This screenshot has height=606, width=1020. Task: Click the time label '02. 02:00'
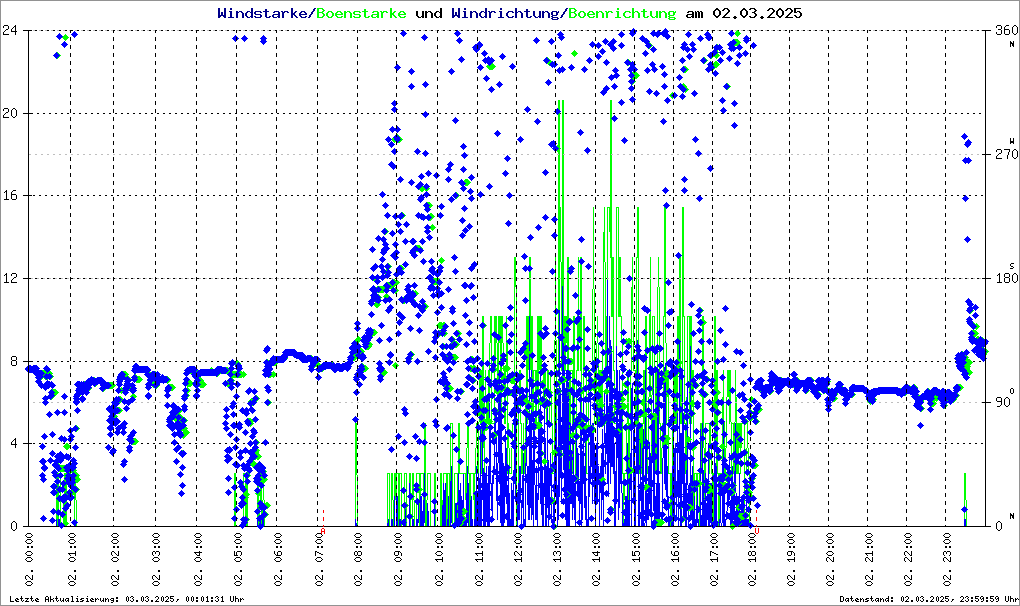[114, 559]
